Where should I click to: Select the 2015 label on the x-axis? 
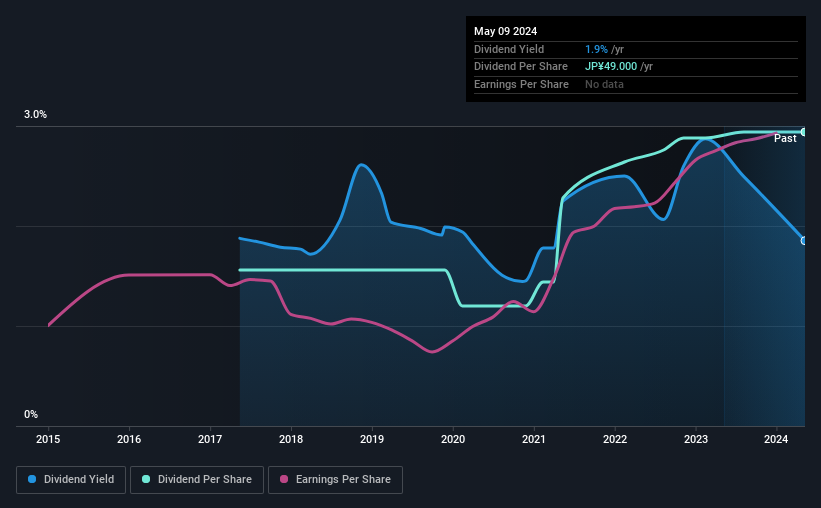[48, 439]
